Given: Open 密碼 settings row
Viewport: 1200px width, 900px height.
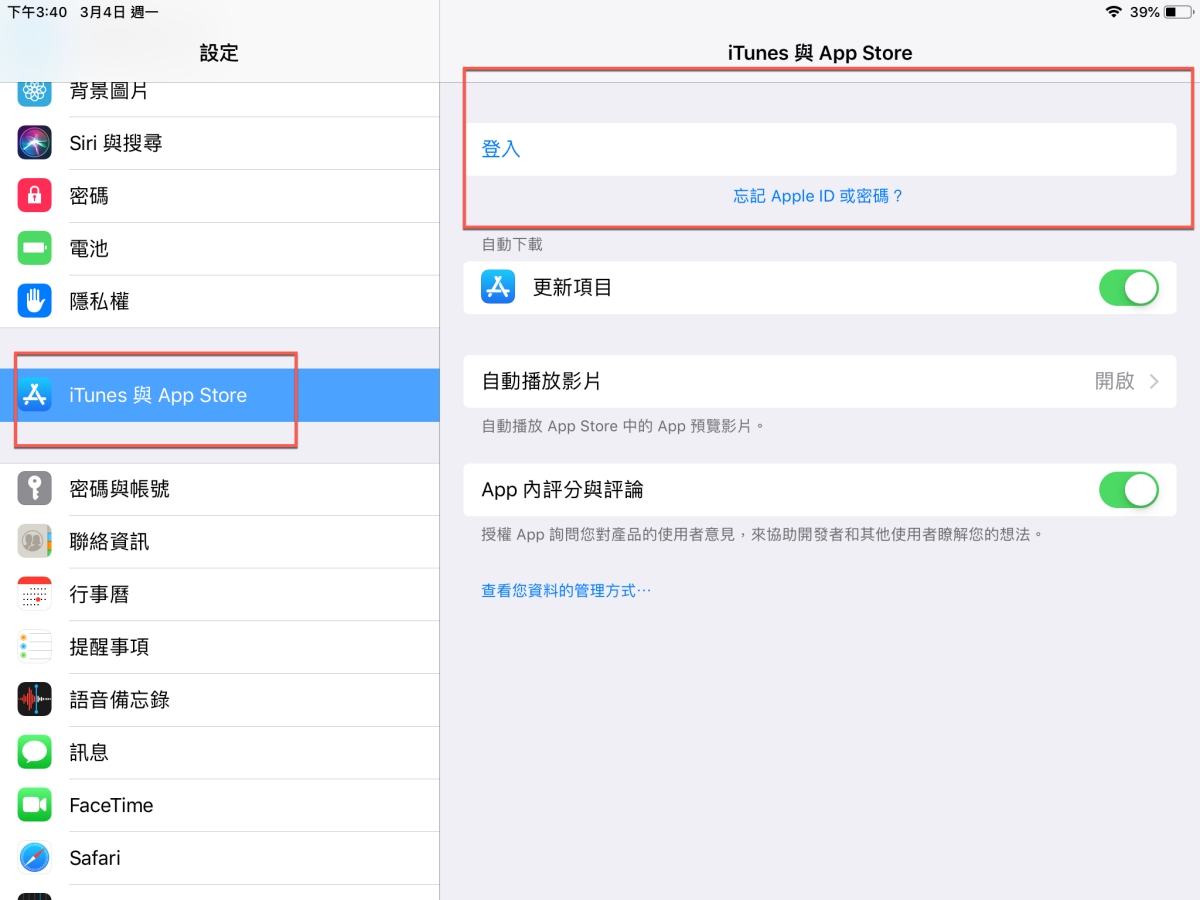Looking at the screenshot, I should 220,196.
